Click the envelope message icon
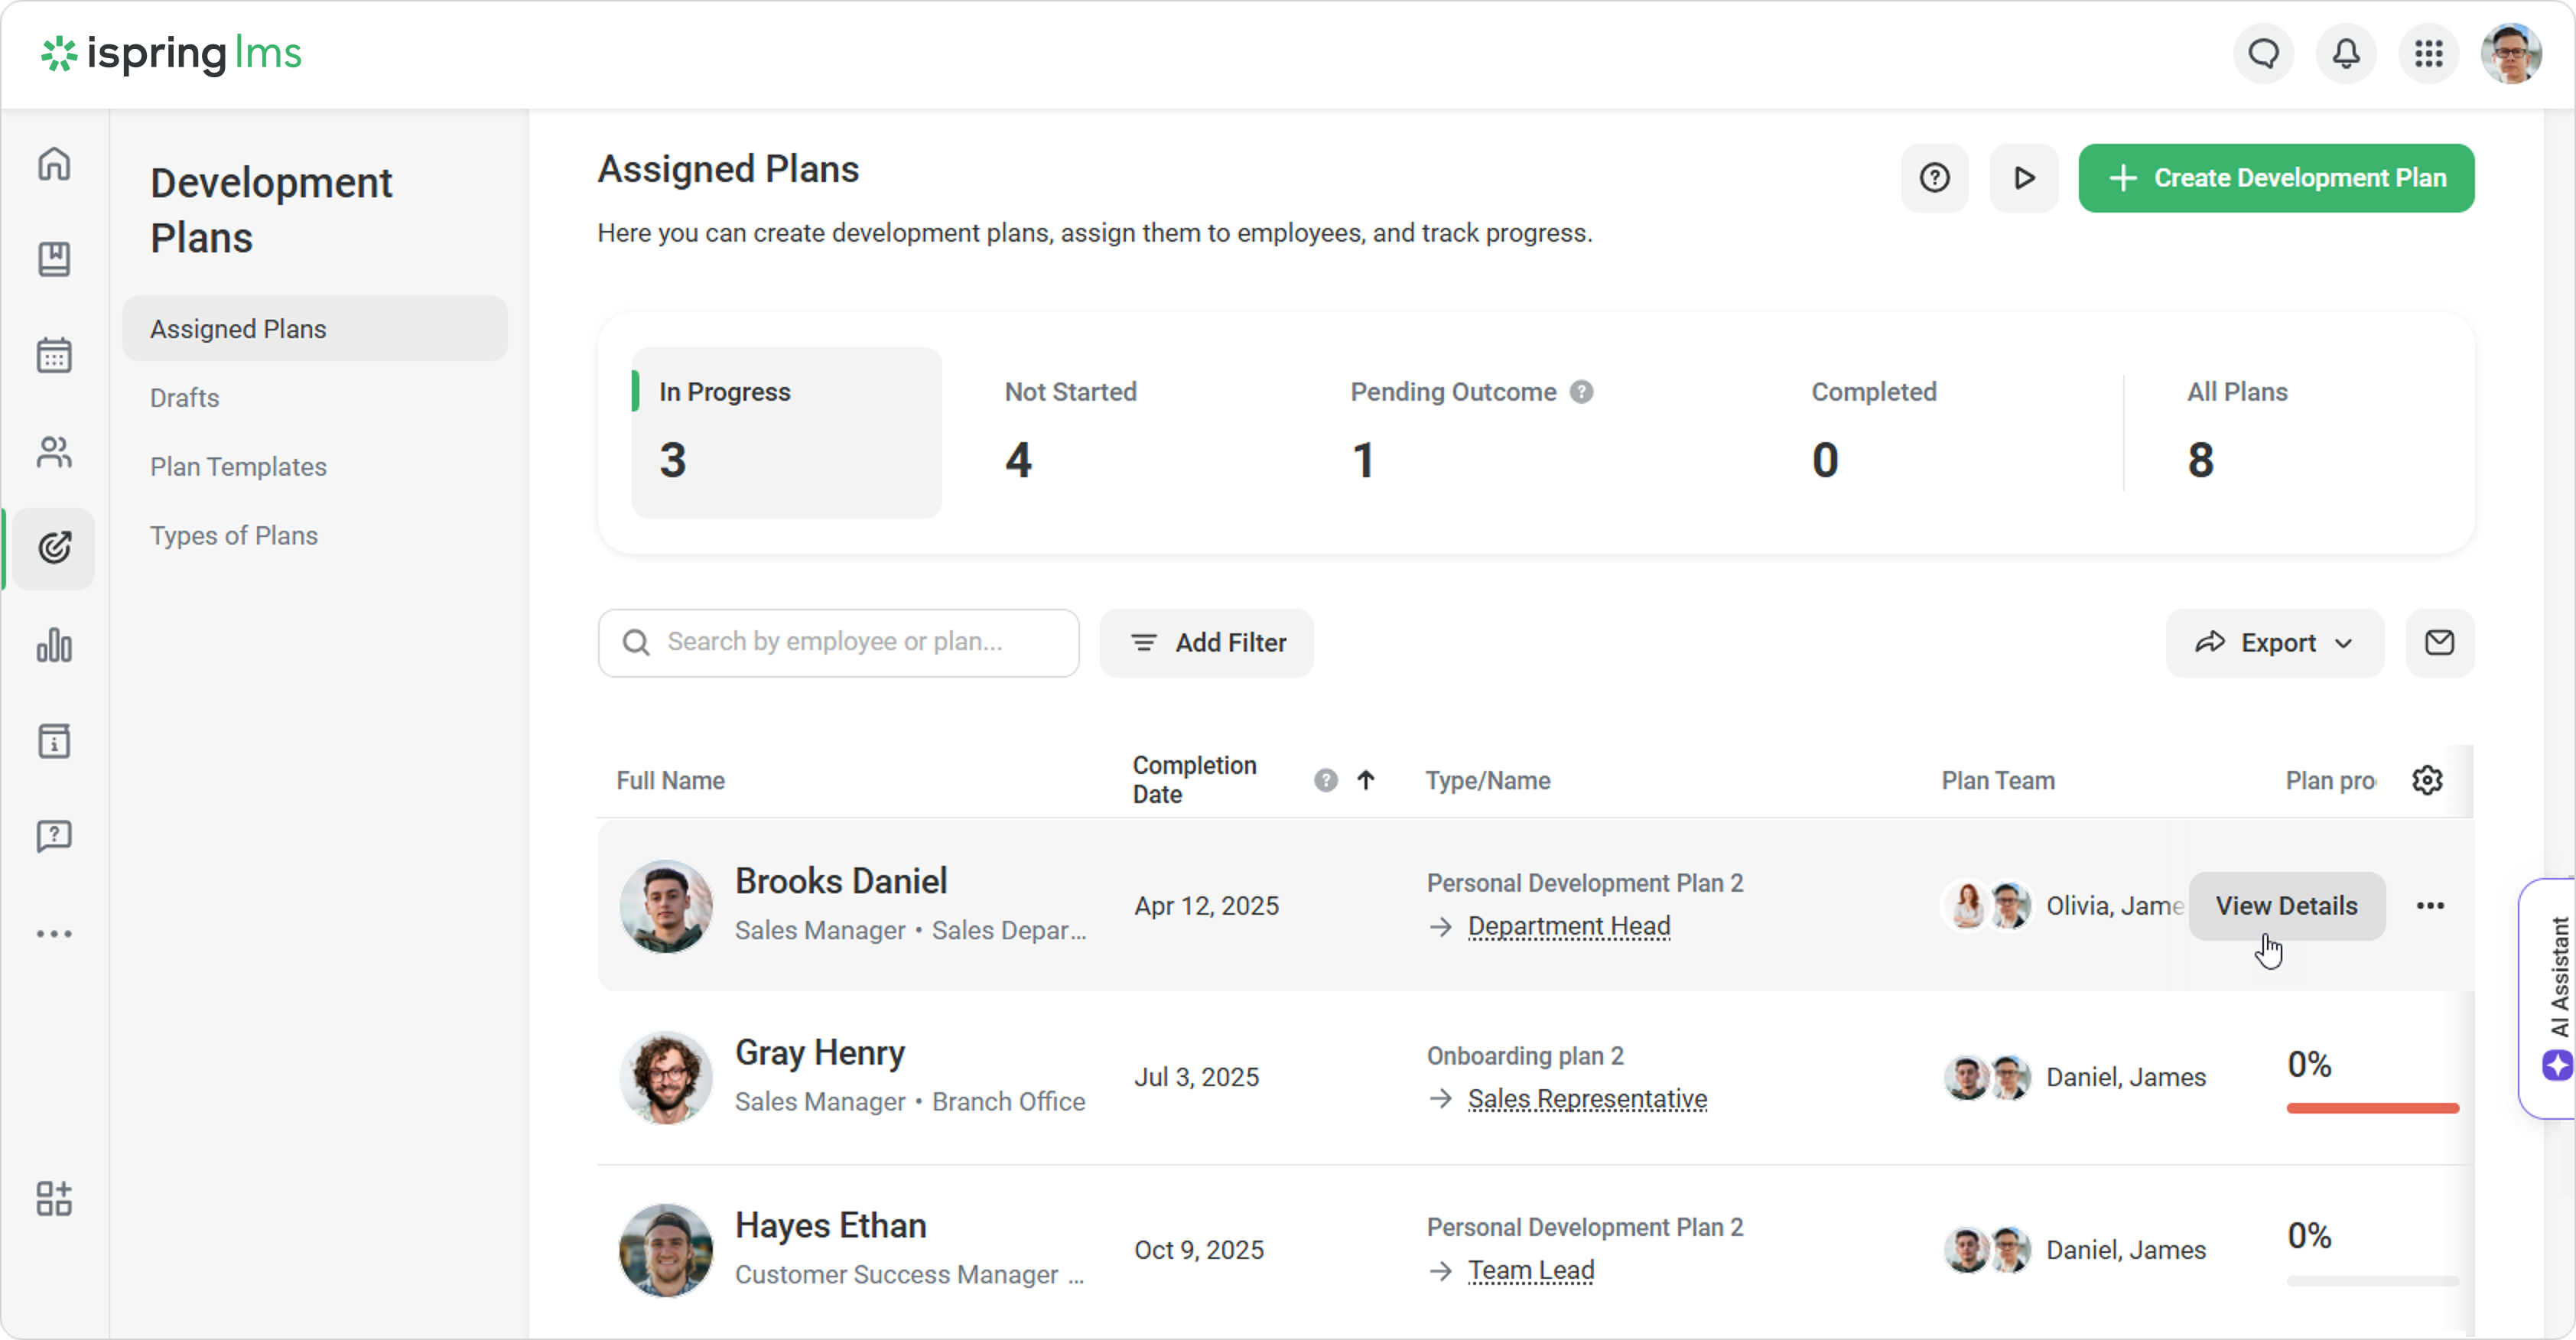Image resolution: width=2576 pixels, height=1340 pixels. pyautogui.click(x=2439, y=642)
